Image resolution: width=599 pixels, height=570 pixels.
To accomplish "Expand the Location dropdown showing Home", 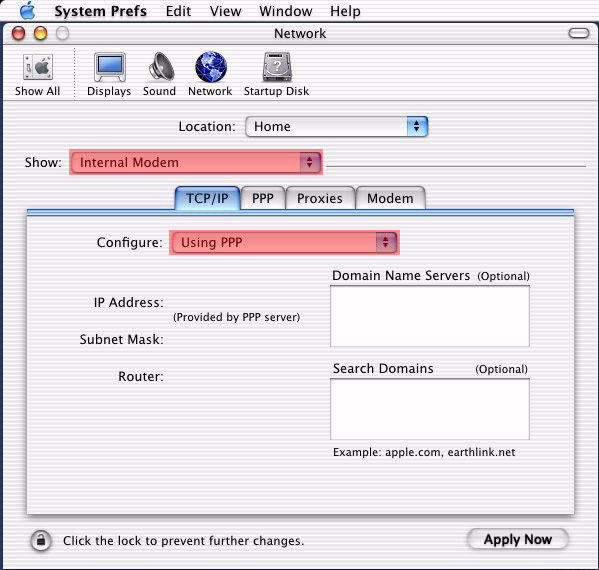I will pyautogui.click(x=337, y=126).
